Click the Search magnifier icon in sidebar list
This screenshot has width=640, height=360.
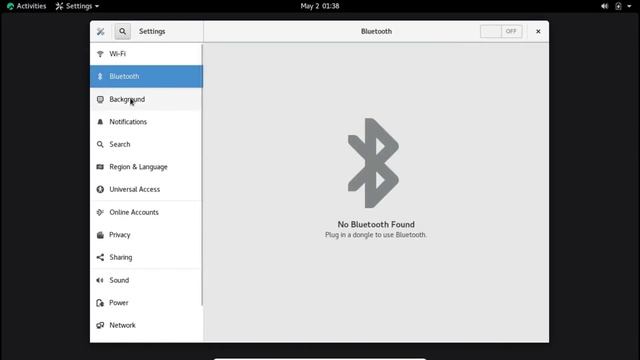[100, 144]
